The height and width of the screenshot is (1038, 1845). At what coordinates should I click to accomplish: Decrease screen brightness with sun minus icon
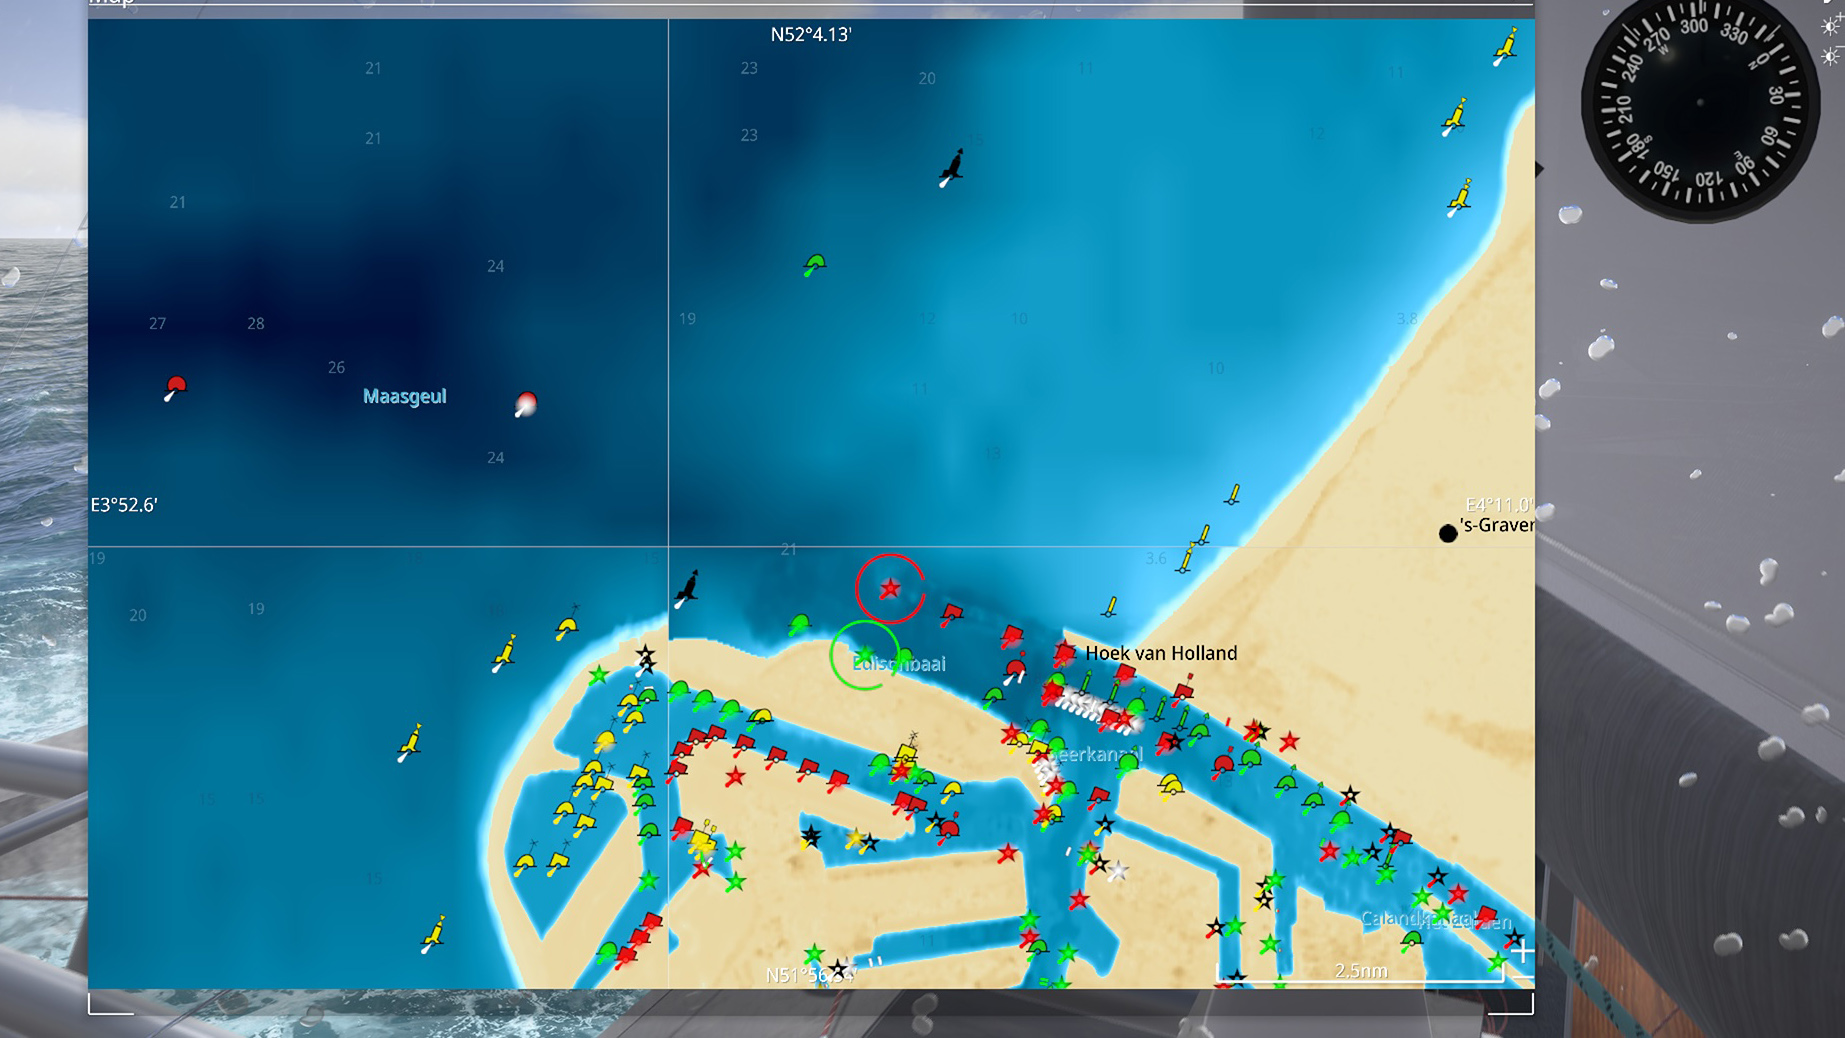click(1831, 57)
